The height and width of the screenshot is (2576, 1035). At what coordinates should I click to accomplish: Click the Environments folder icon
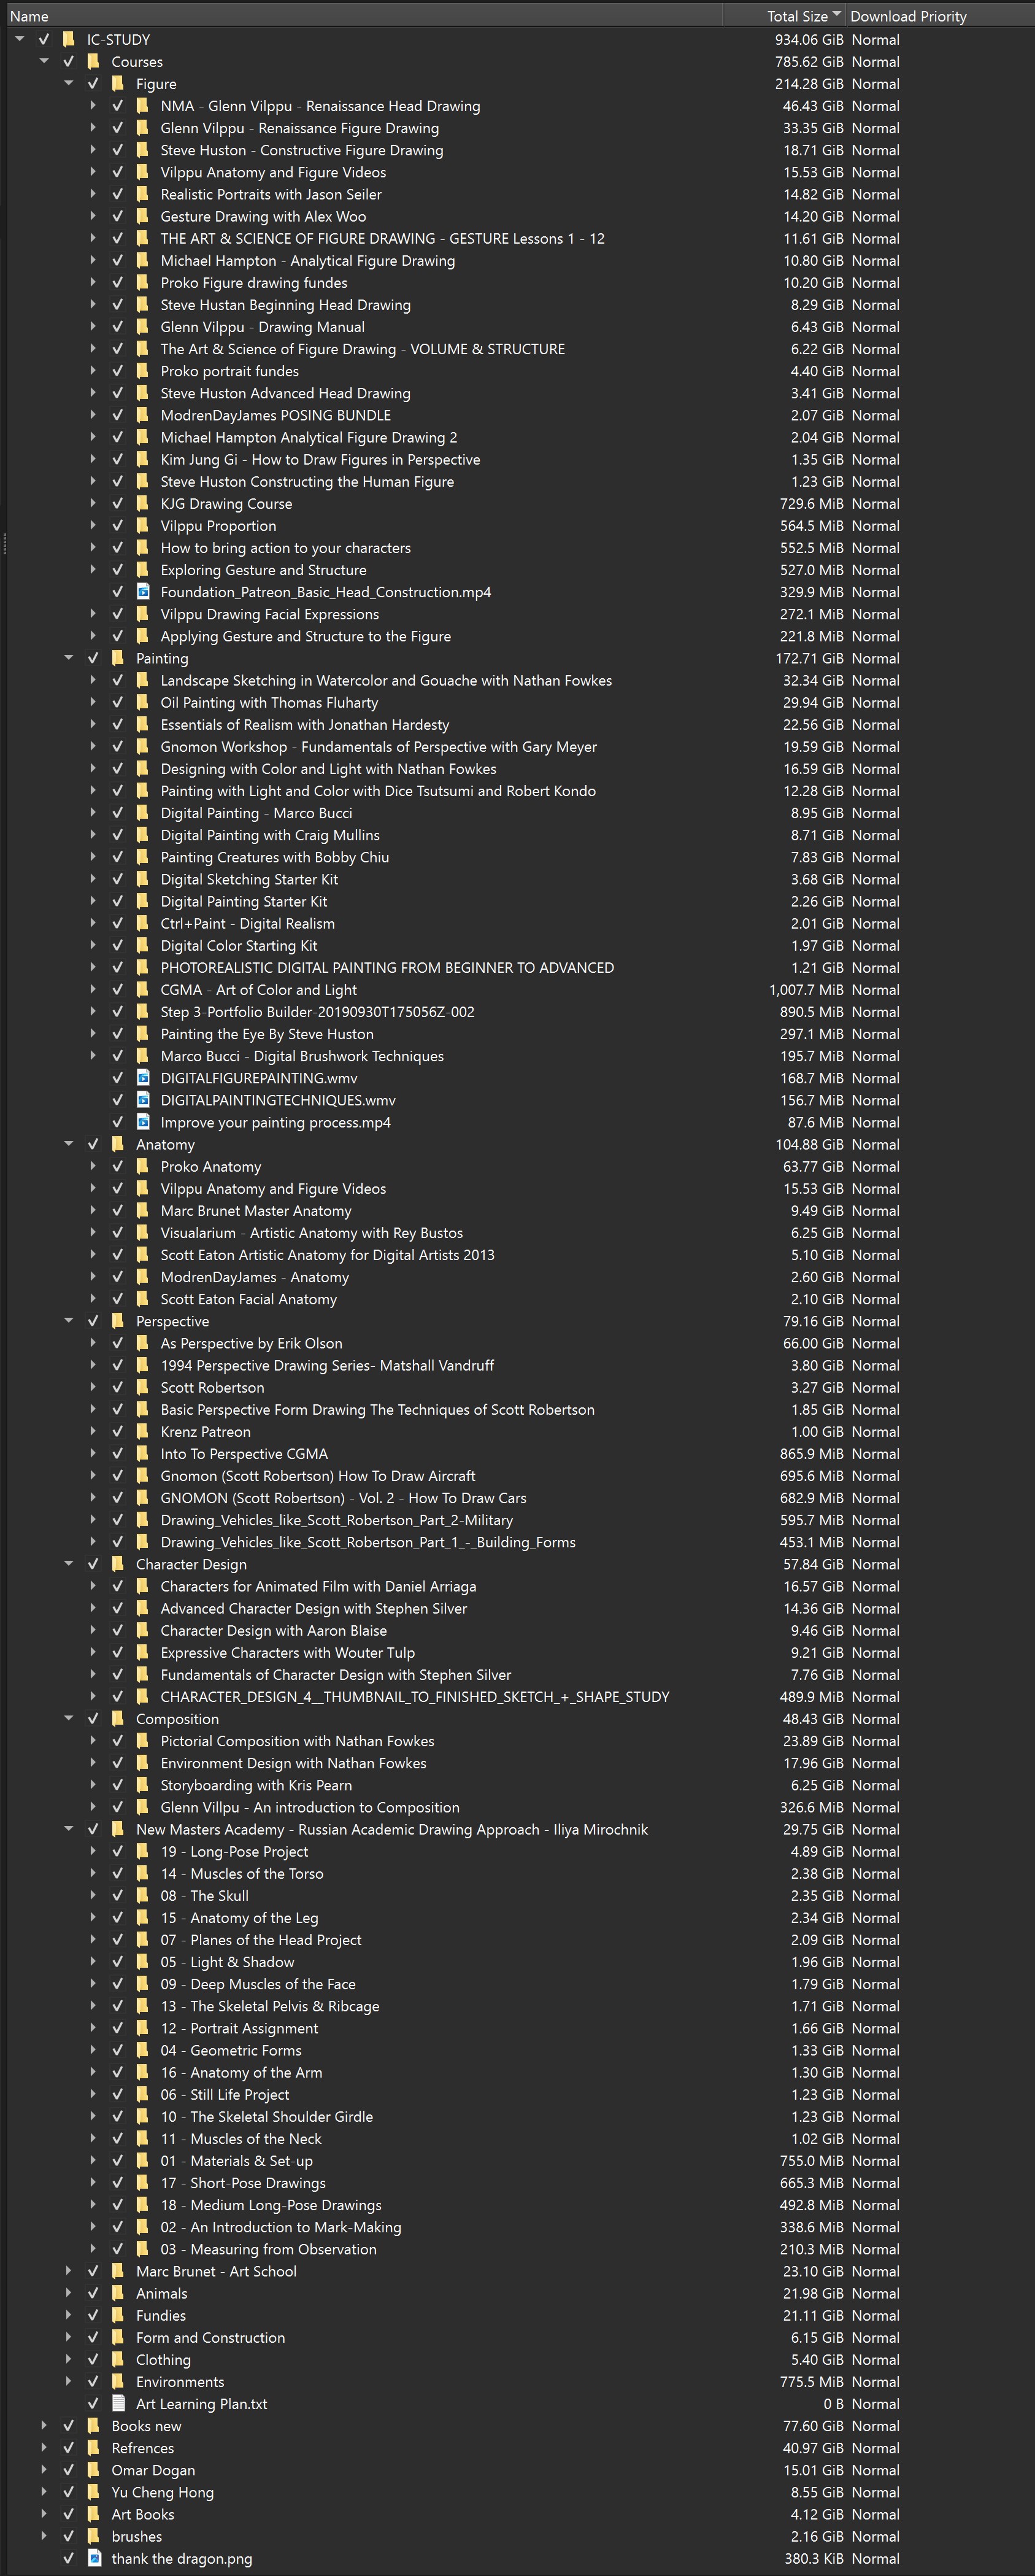pyautogui.click(x=118, y=2381)
